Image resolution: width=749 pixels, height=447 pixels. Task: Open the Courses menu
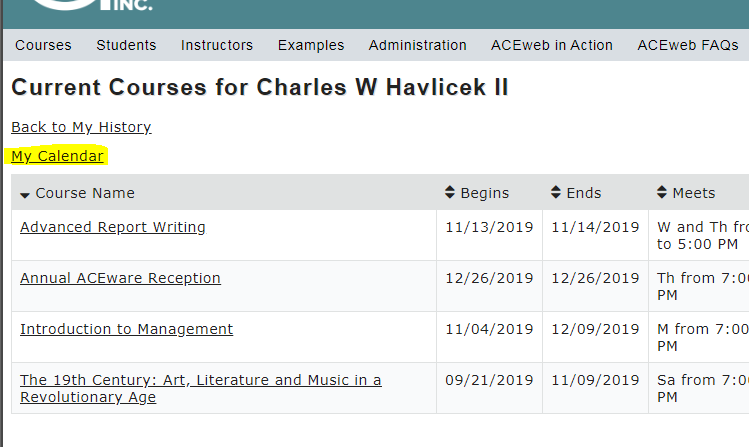(x=43, y=45)
